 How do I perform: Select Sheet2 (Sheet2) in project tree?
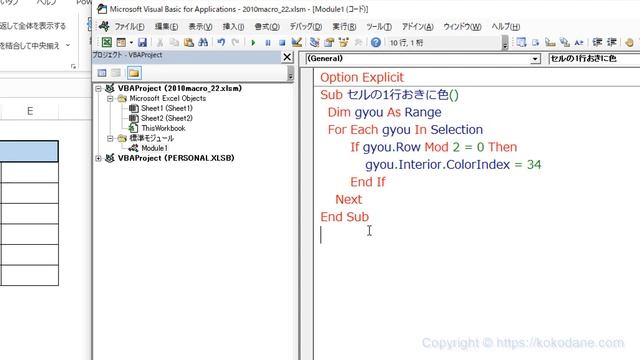167,118
